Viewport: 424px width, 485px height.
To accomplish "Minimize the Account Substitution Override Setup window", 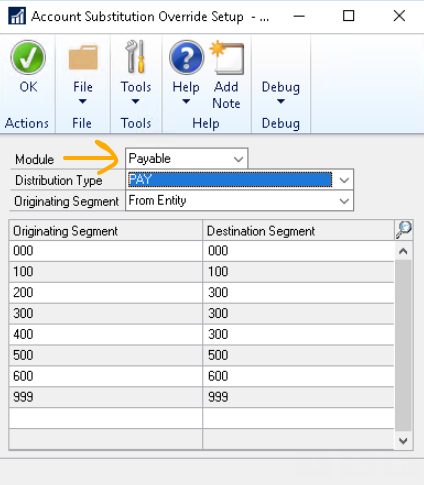I will (299, 16).
